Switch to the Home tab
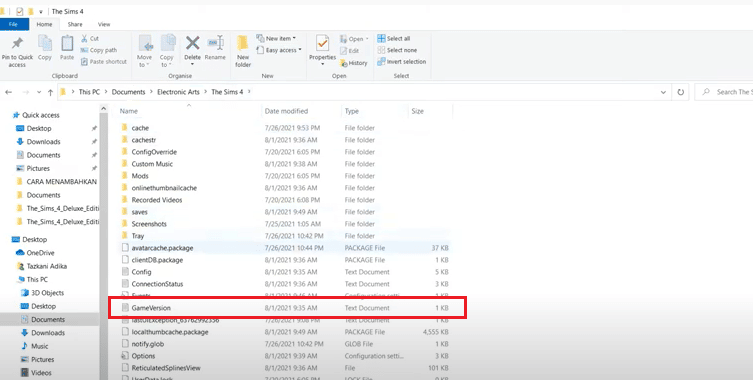The image size is (753, 380). tap(44, 24)
